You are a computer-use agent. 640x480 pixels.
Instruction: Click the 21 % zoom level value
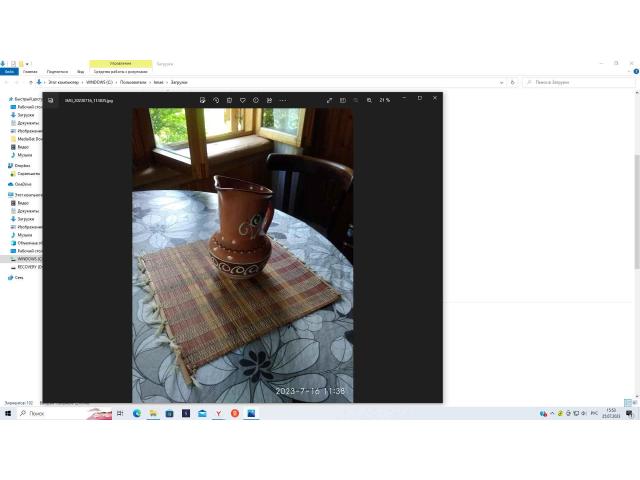pyautogui.click(x=384, y=100)
